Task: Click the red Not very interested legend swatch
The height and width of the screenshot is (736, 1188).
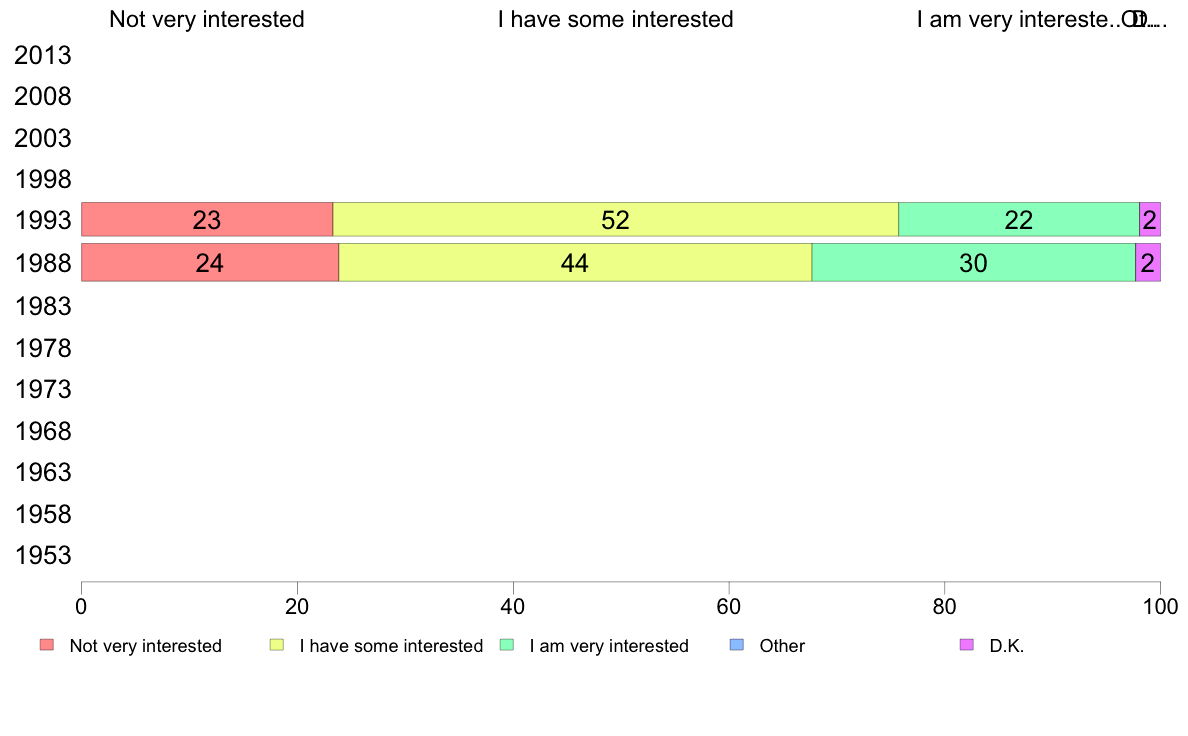Action: (x=47, y=645)
